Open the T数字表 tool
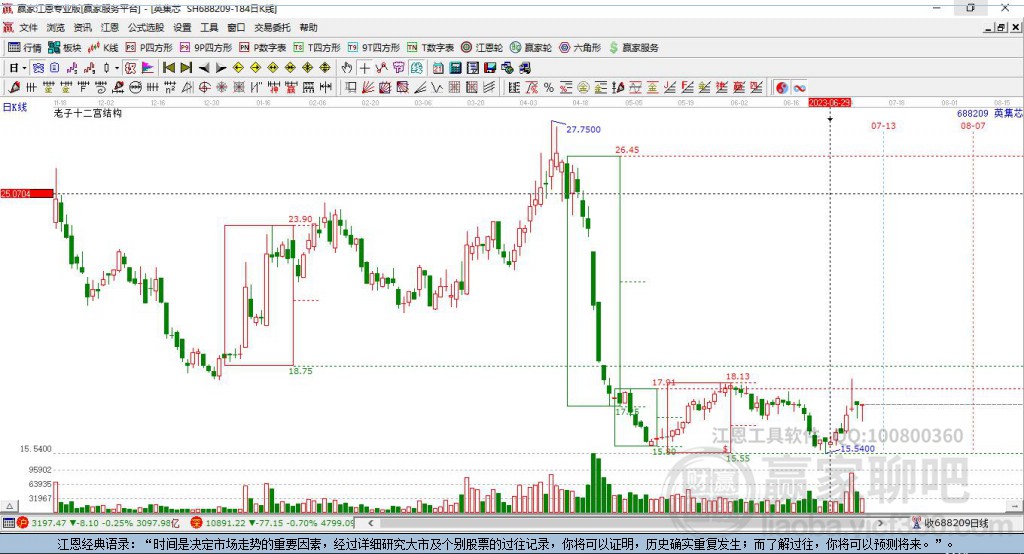The height and width of the screenshot is (554, 1024). click(430, 48)
